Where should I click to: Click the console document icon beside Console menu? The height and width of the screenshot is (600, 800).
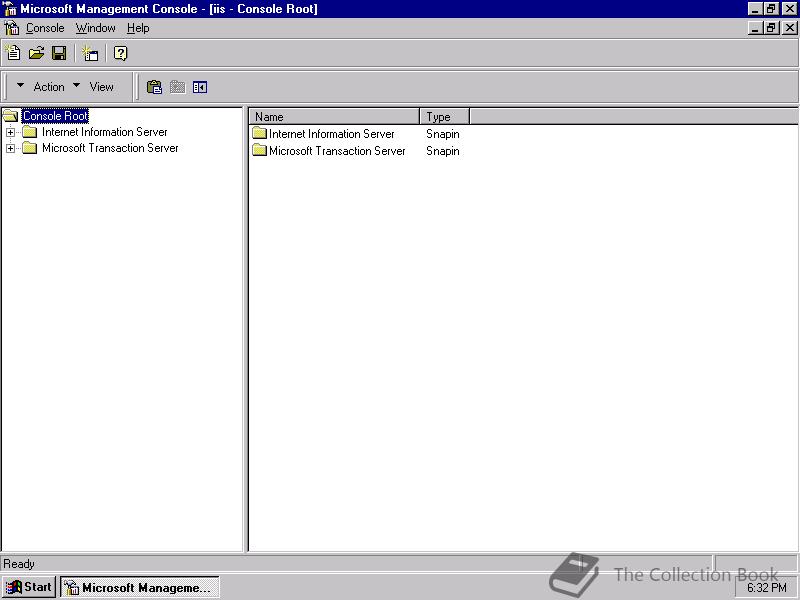(11, 28)
